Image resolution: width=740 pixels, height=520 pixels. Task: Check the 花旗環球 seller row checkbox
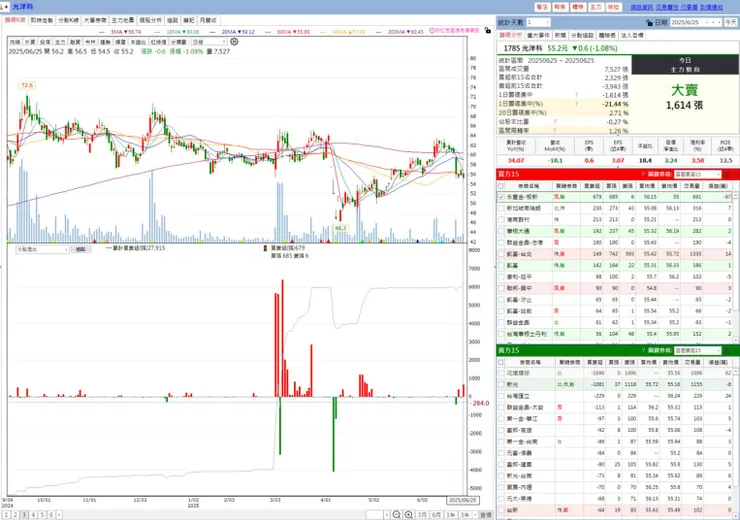tap(501, 373)
